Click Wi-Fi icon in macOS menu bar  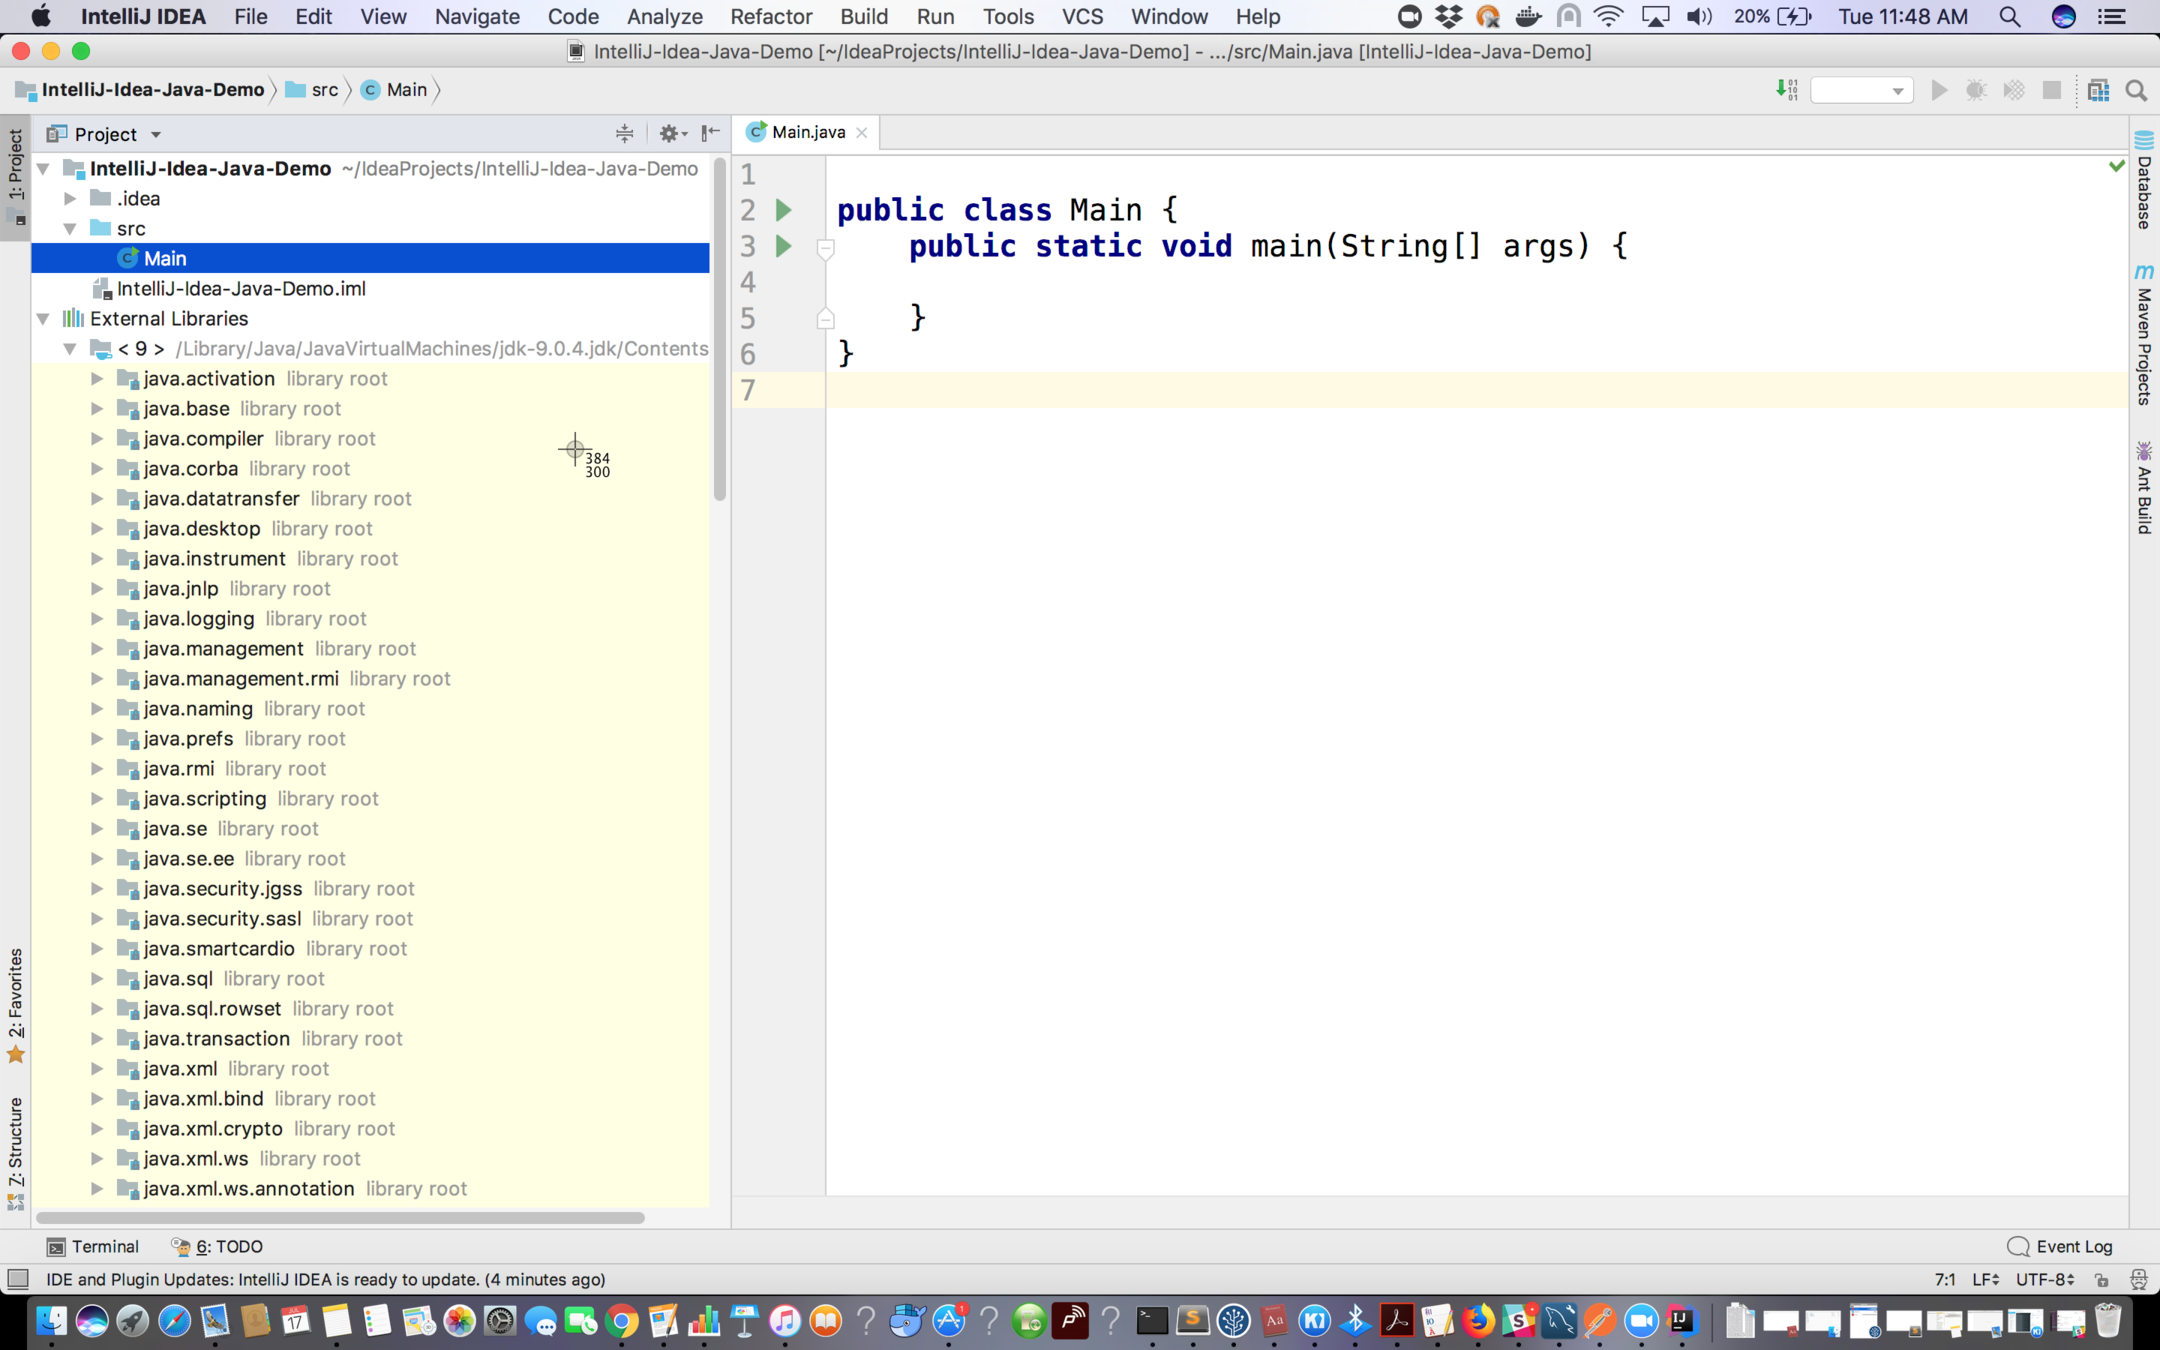click(x=1608, y=16)
